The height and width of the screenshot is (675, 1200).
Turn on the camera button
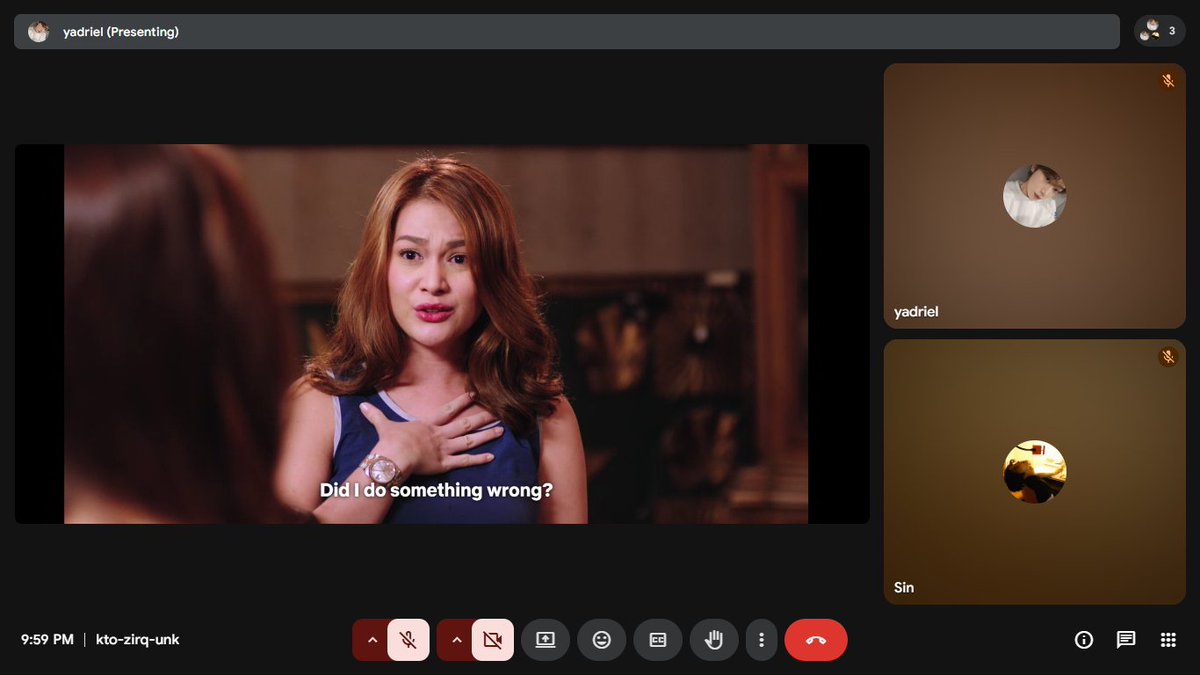click(x=492, y=640)
